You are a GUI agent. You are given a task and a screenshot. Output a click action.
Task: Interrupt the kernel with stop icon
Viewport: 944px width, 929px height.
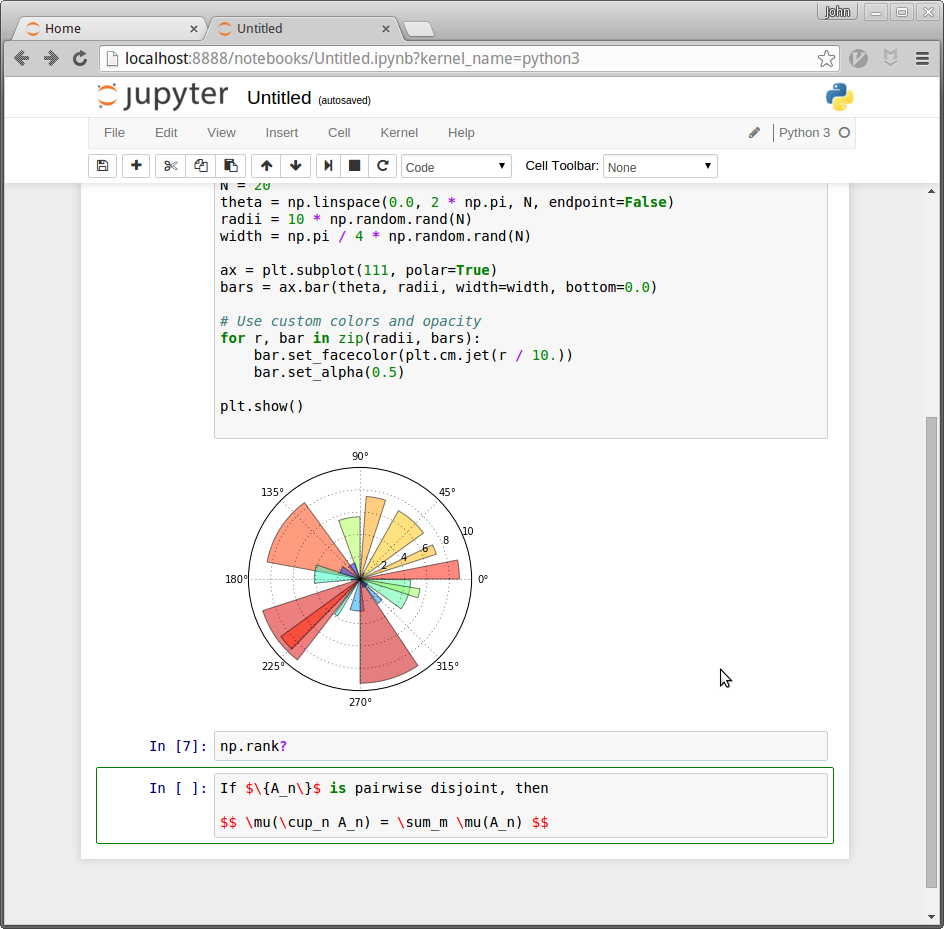[x=354, y=166]
